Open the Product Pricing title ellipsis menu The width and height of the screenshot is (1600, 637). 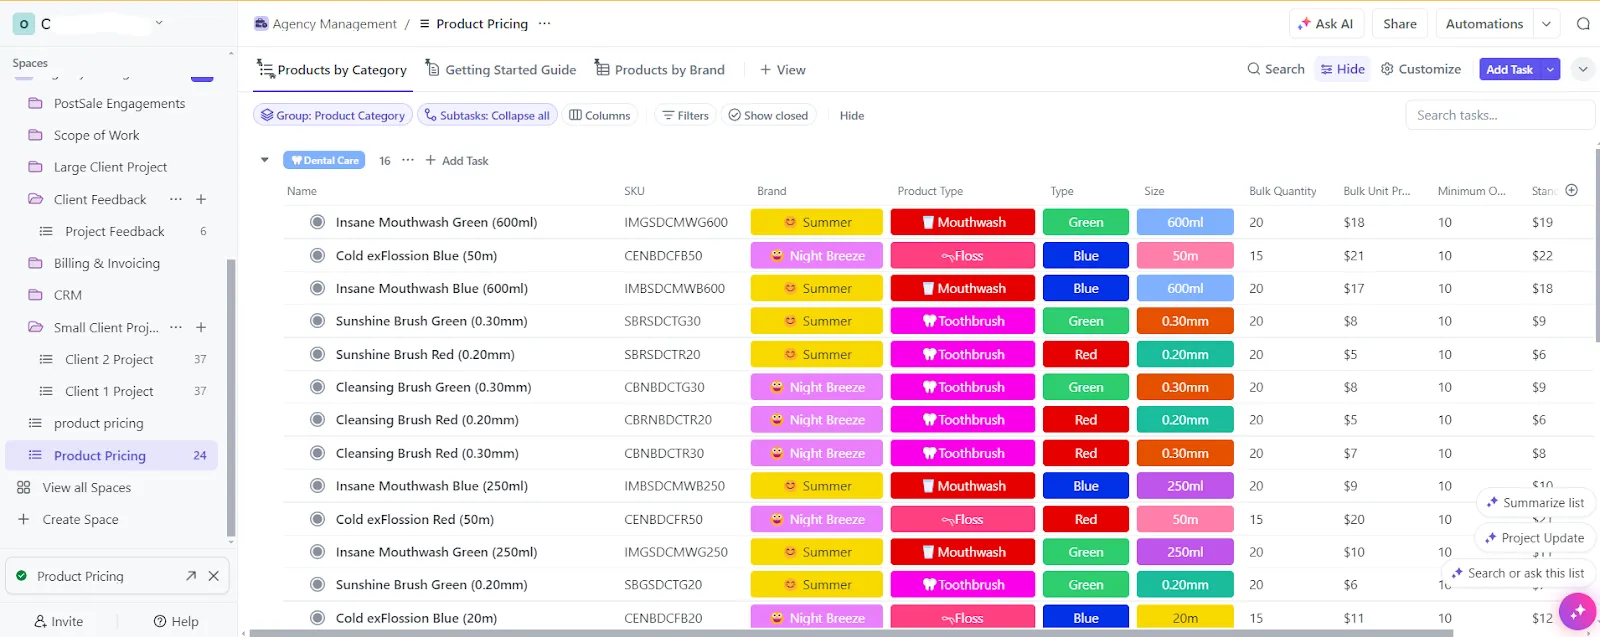click(544, 23)
